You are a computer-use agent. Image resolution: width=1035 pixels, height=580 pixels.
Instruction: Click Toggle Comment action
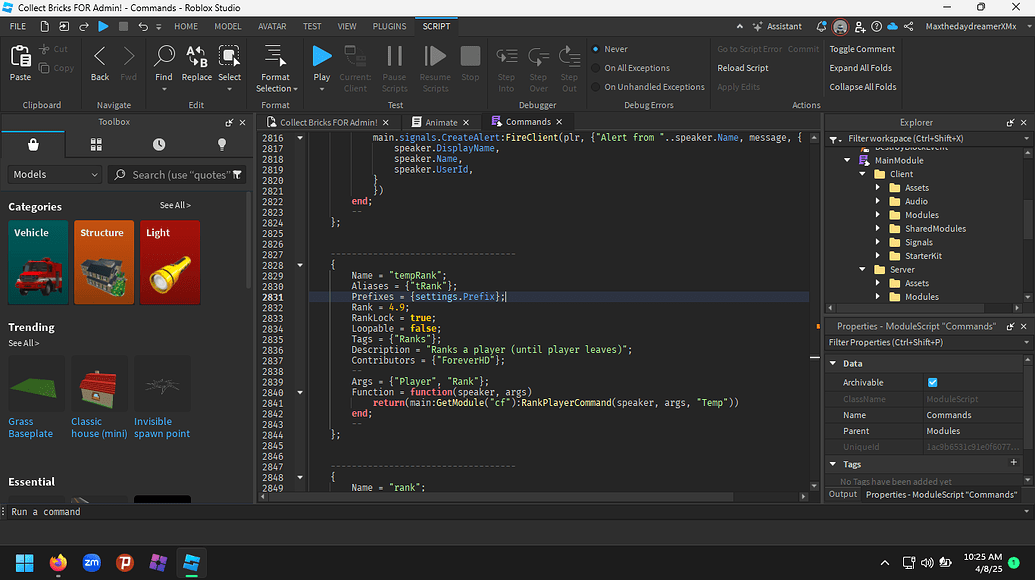click(x=862, y=49)
